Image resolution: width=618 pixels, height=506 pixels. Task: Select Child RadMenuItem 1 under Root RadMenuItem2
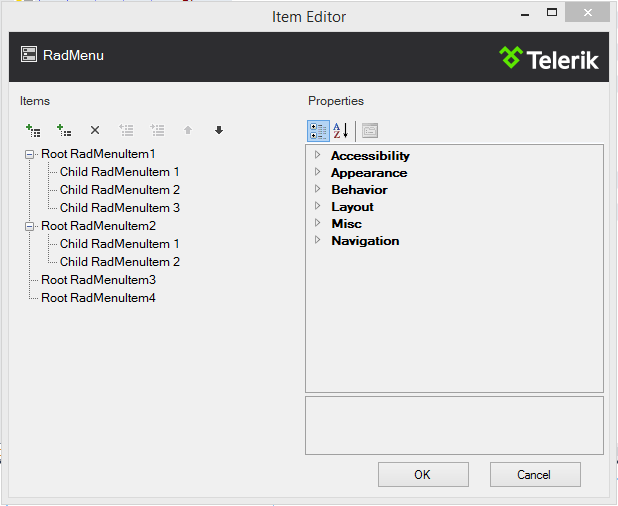[119, 244]
